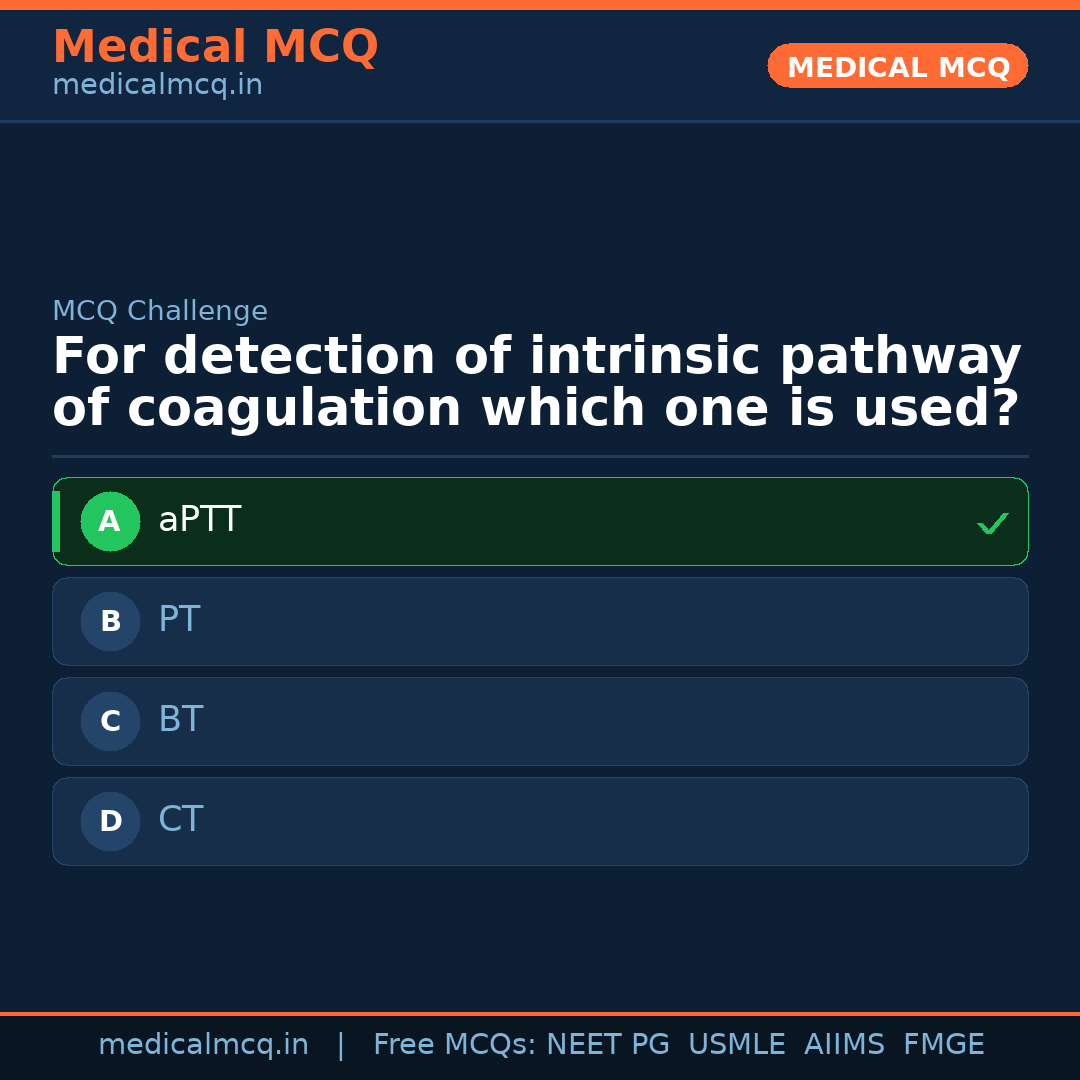
Task: Open the medicalmcq.in link in footer
Action: [x=203, y=1045]
